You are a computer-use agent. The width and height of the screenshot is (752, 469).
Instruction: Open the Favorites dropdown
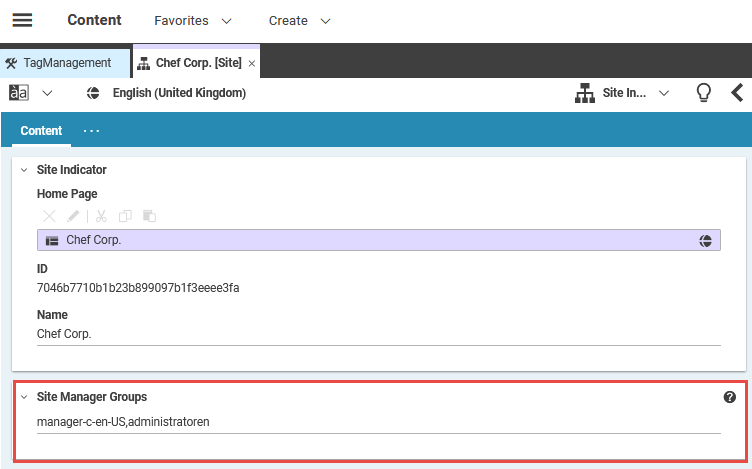click(193, 21)
